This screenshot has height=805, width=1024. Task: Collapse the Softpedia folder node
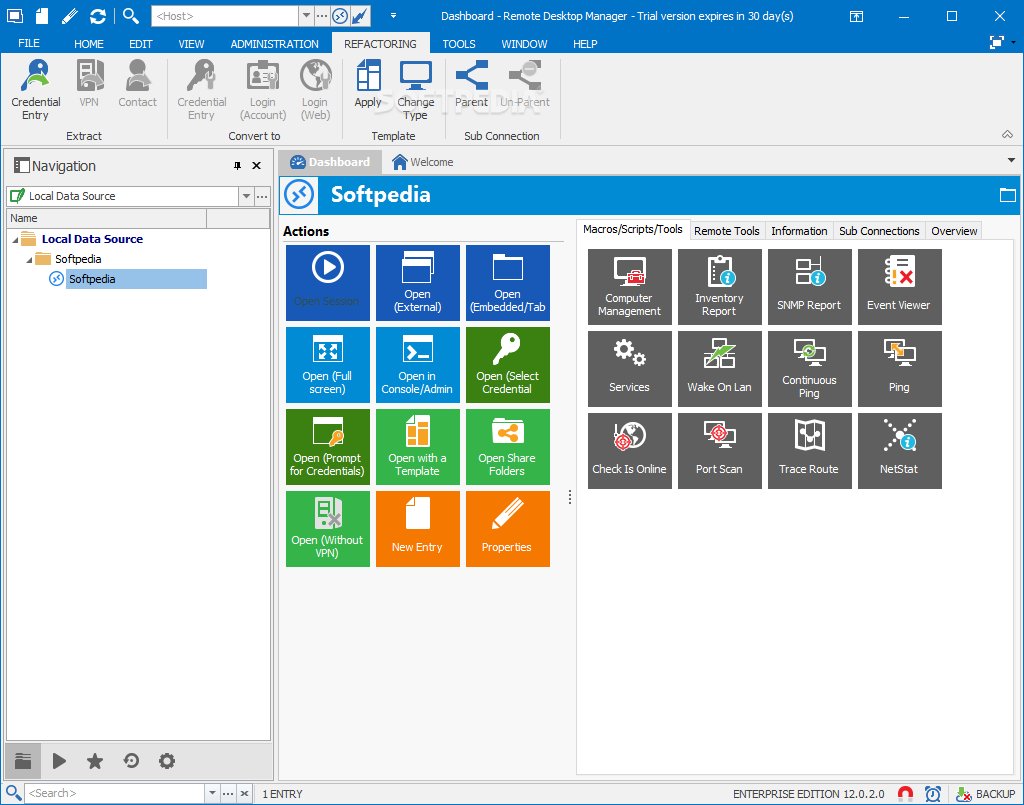(x=29, y=260)
